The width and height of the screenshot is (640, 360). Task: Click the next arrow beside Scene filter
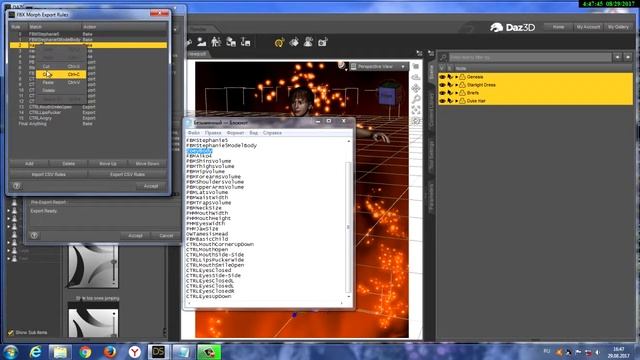pyautogui.click(x=628, y=57)
